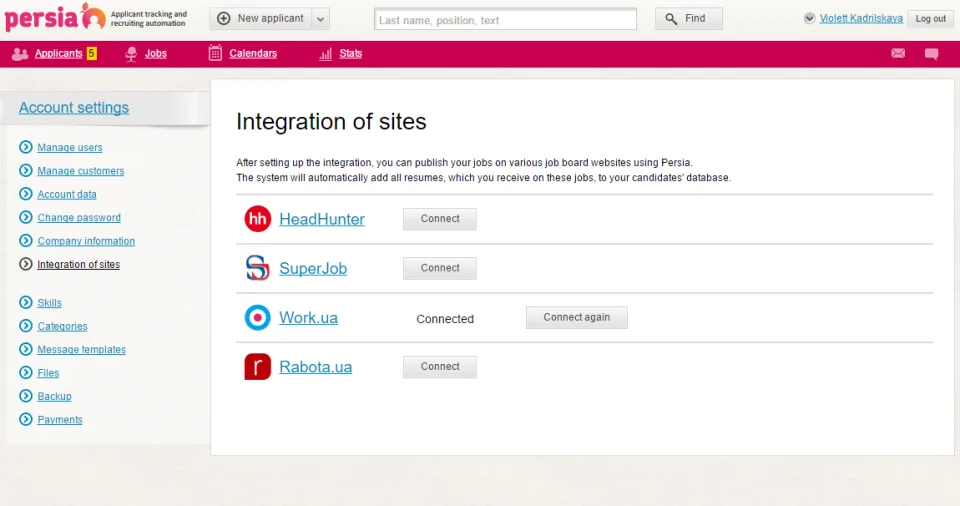Click the Rabota.ua logo icon
The image size is (960, 506).
tap(258, 366)
